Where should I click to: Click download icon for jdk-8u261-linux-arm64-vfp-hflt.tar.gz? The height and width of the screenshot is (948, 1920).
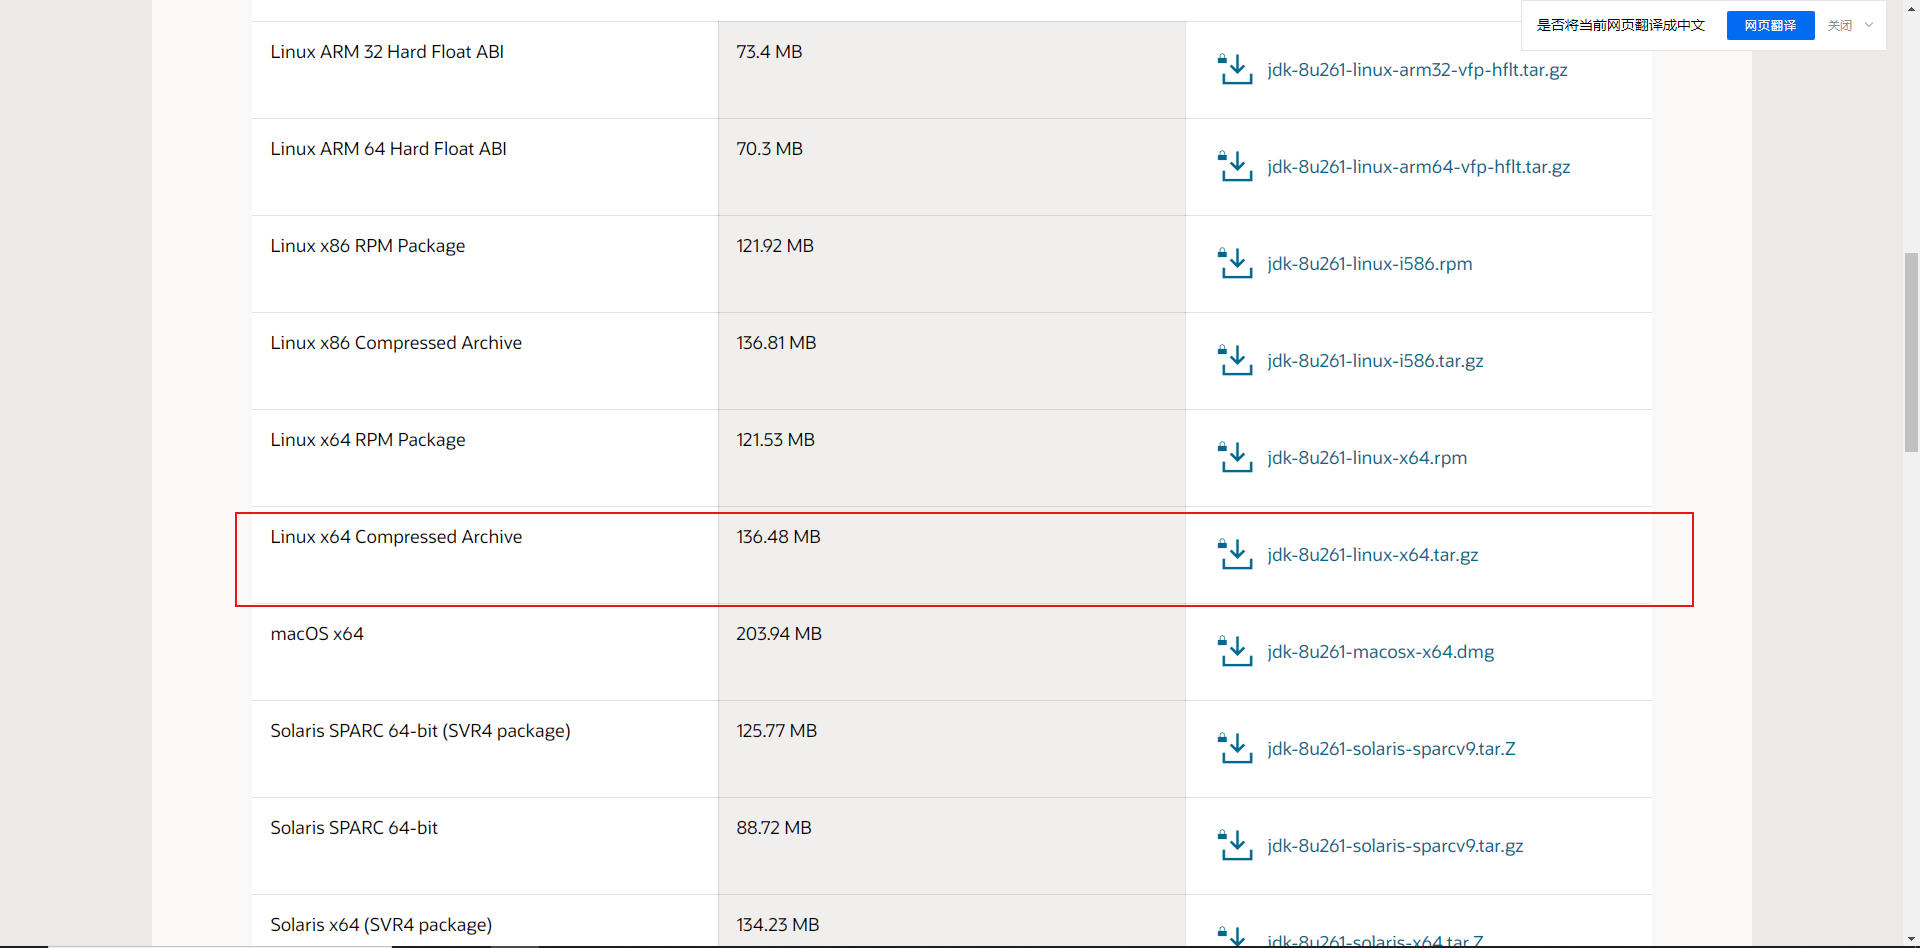pos(1235,167)
